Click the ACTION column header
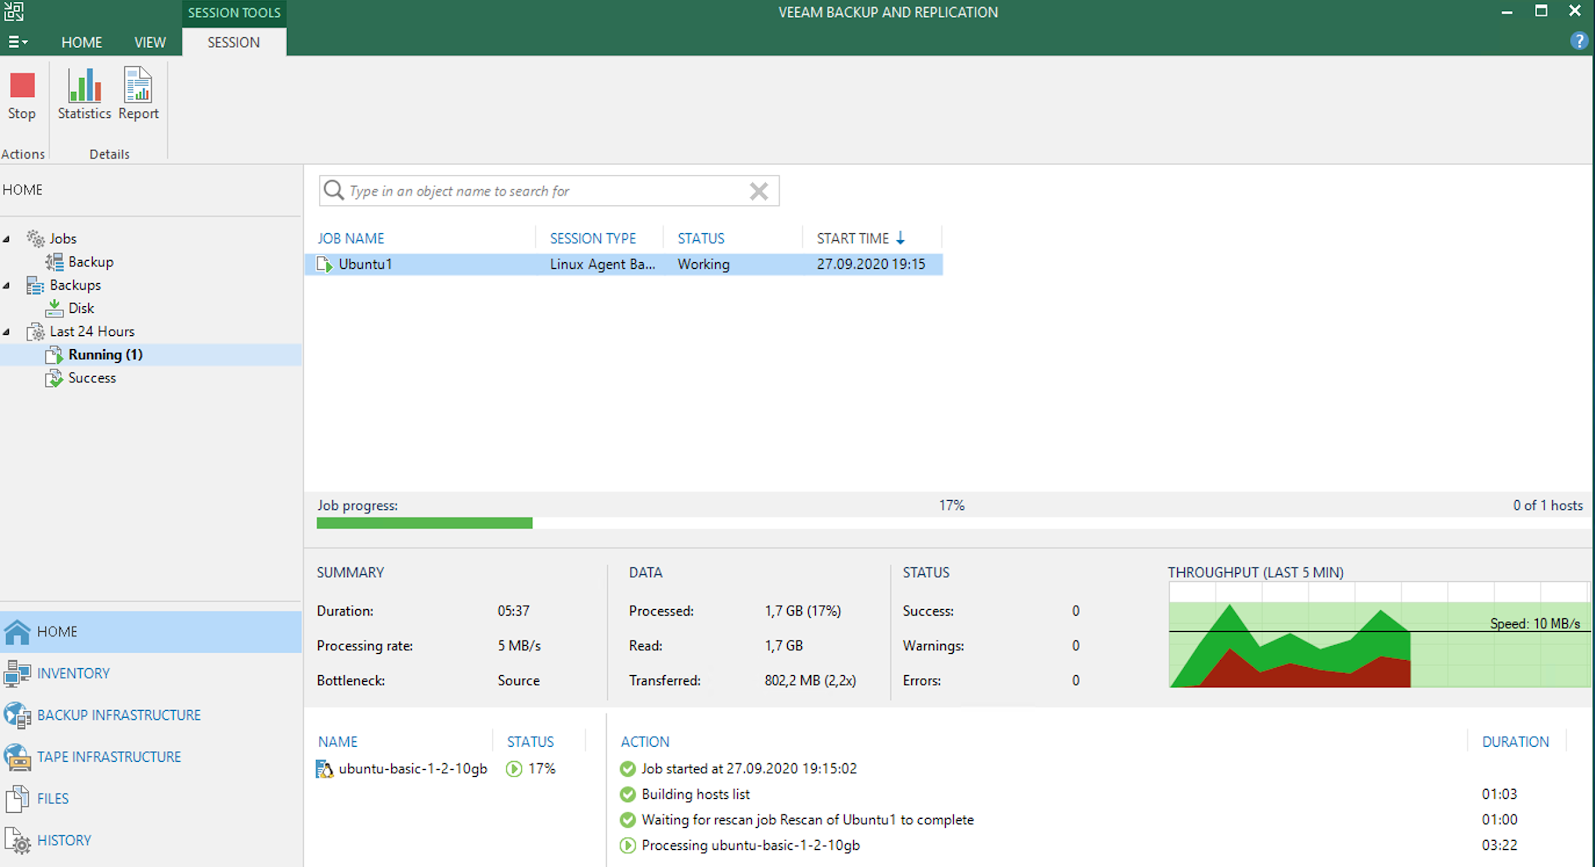1595x867 pixels. [x=645, y=742]
